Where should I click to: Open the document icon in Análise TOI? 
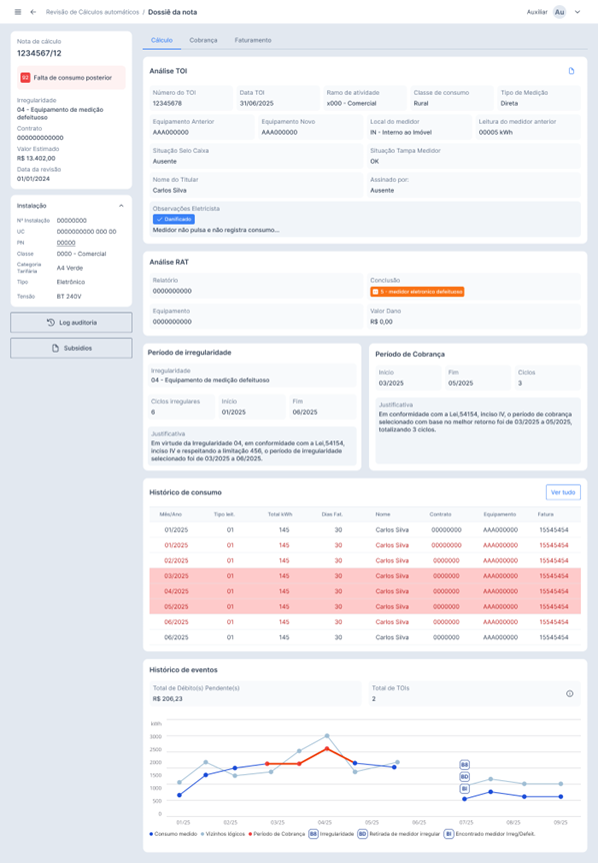point(571,71)
